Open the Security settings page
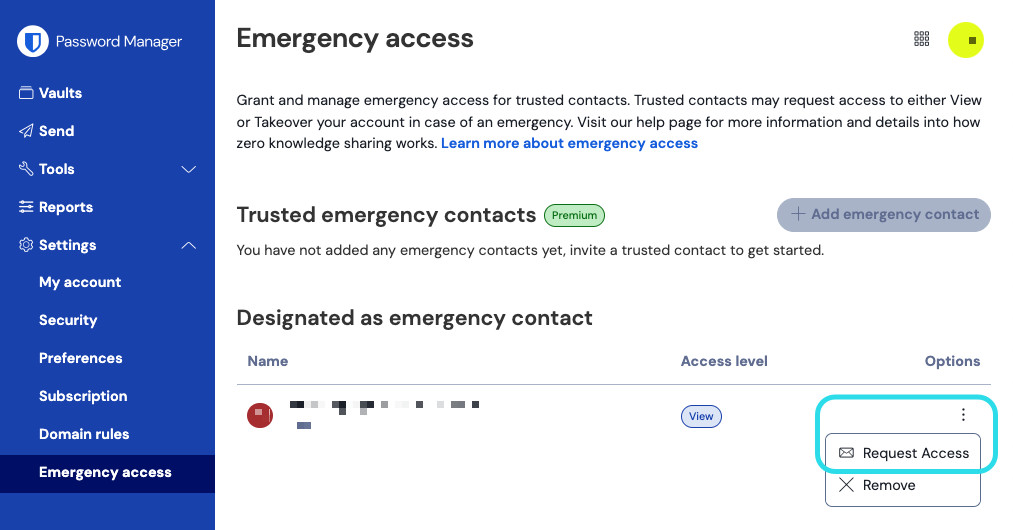The width and height of the screenshot is (1013, 530). (x=68, y=320)
